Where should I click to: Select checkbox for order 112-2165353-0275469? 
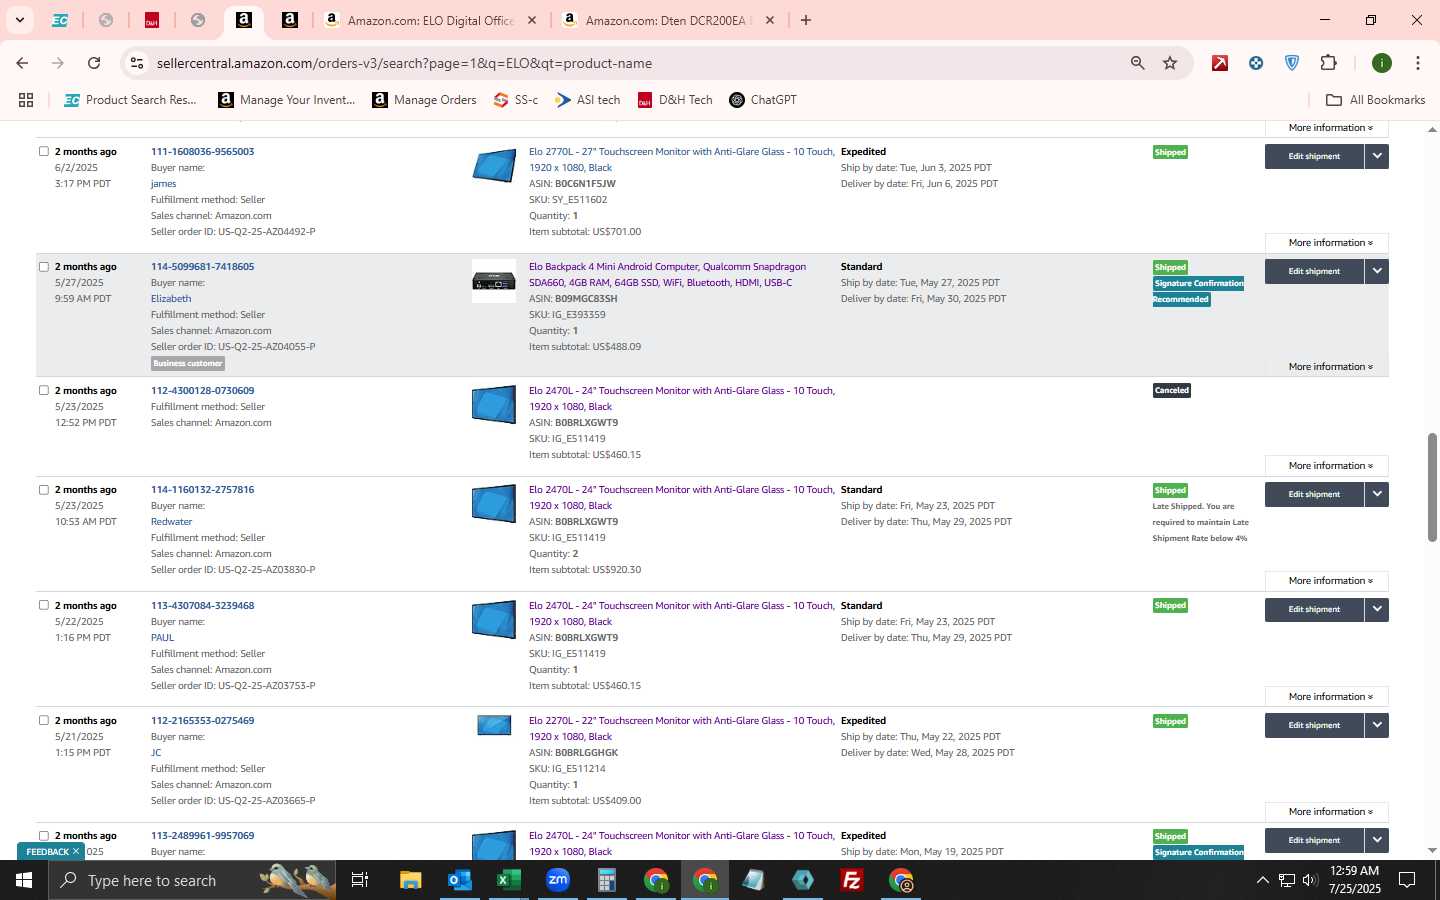(44, 721)
